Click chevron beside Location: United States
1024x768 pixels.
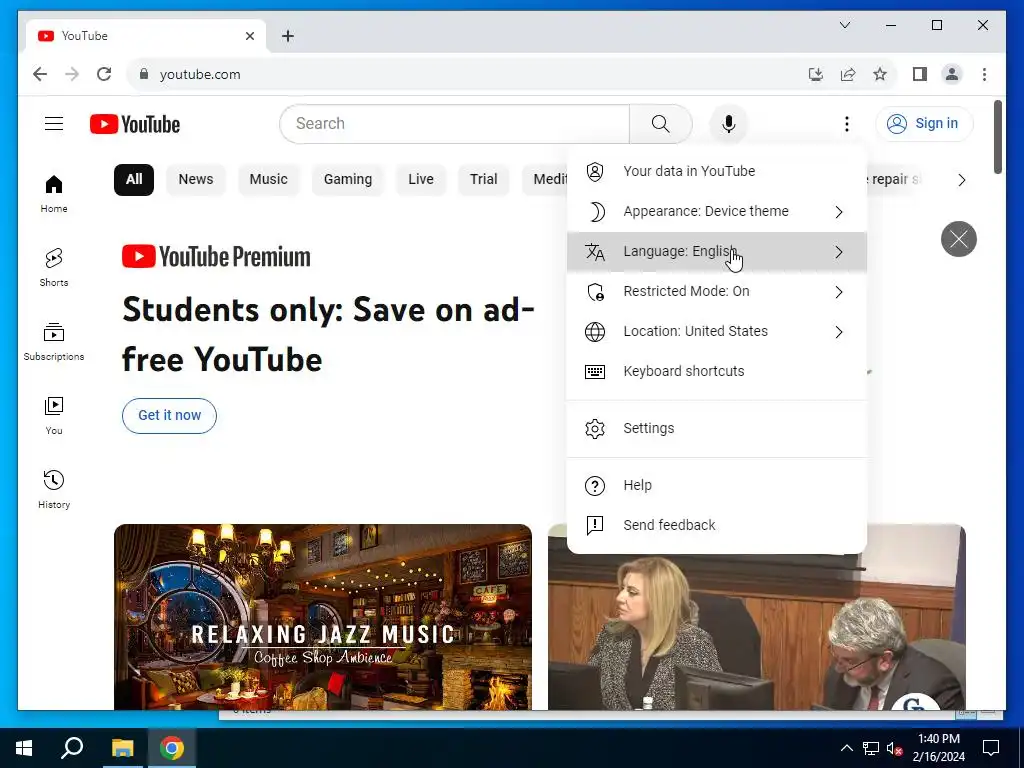point(839,332)
